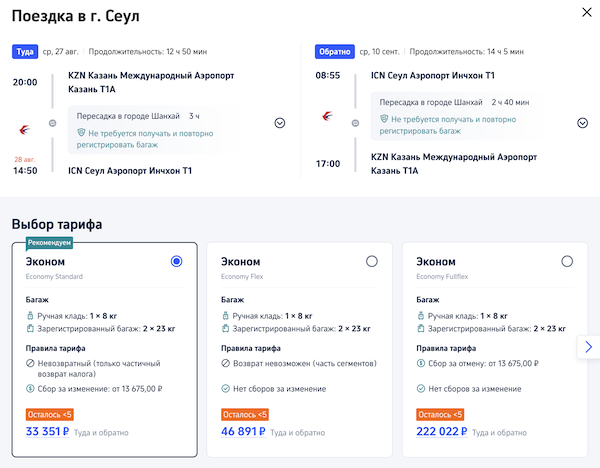The height and width of the screenshot is (468, 600).
Task: Click the return transfer baggage shield icon
Action: click(x=384, y=120)
